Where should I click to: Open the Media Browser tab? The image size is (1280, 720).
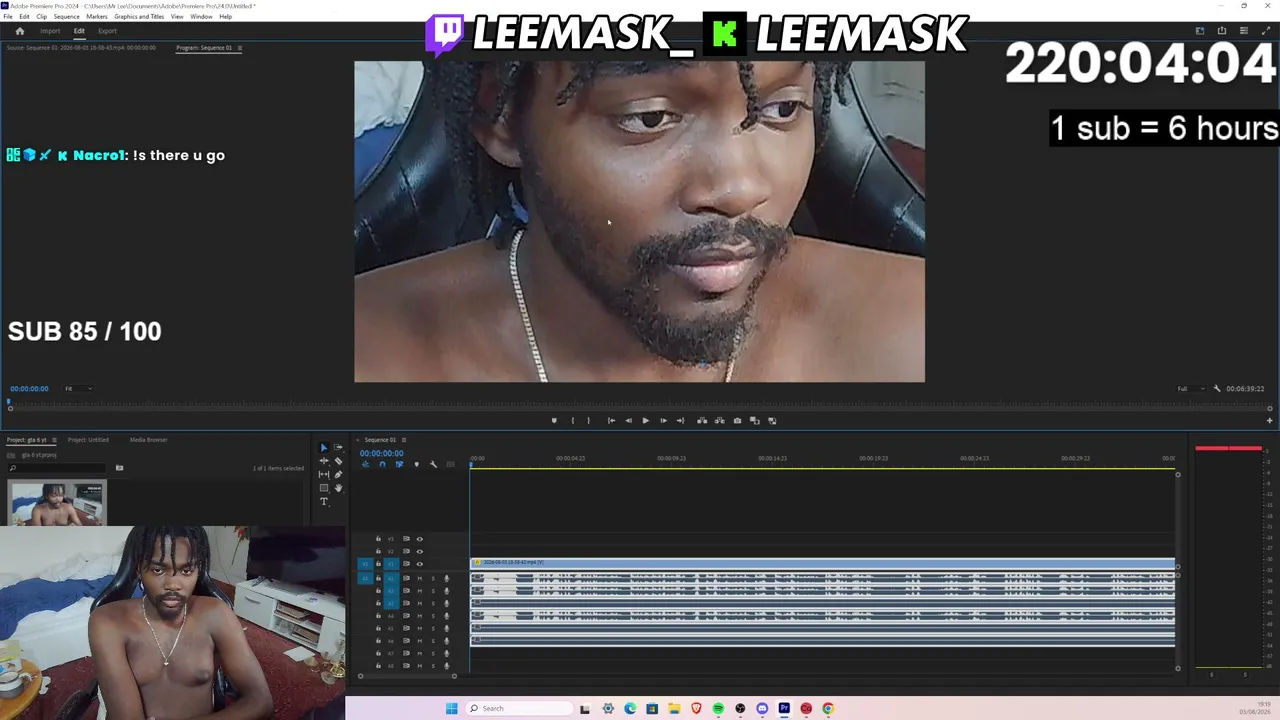[148, 440]
